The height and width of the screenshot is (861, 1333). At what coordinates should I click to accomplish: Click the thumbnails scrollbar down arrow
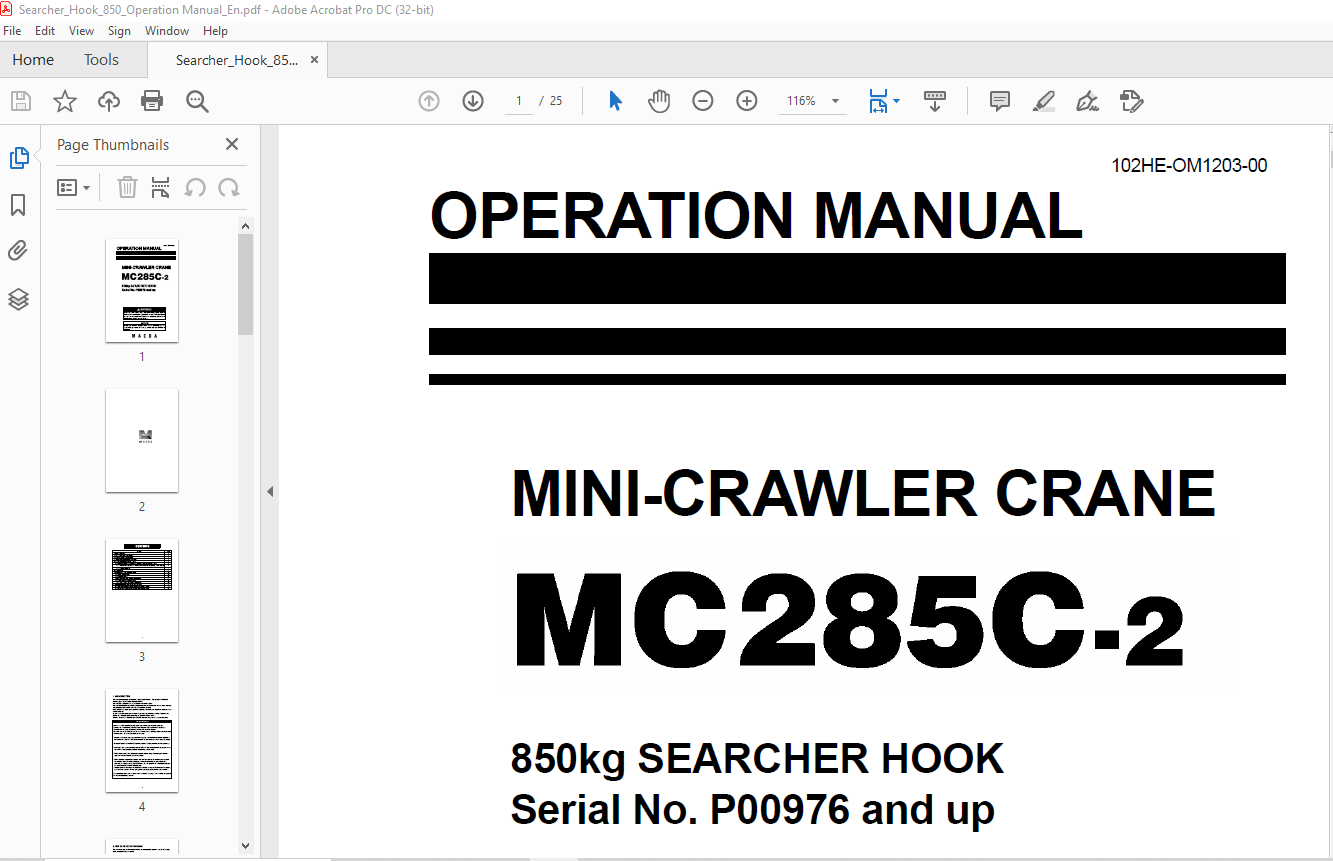point(246,846)
